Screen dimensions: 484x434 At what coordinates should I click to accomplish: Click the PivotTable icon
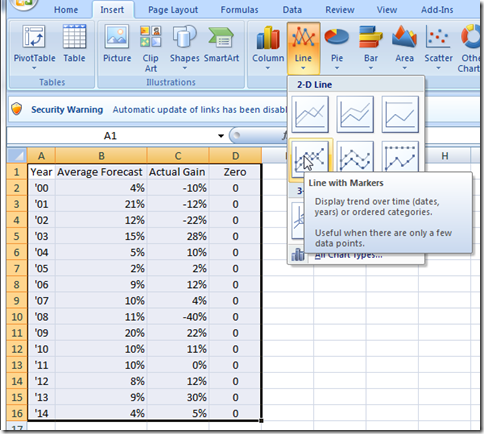[34, 37]
